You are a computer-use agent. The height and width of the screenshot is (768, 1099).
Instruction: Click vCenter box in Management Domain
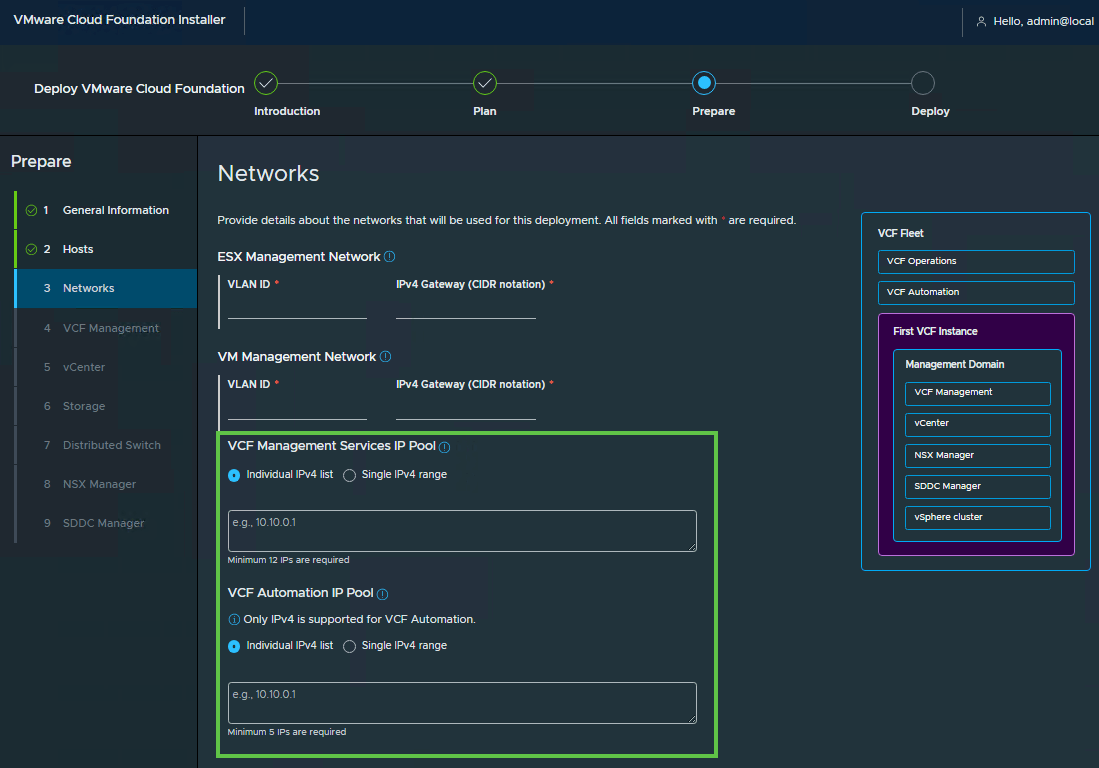pyautogui.click(x=978, y=425)
